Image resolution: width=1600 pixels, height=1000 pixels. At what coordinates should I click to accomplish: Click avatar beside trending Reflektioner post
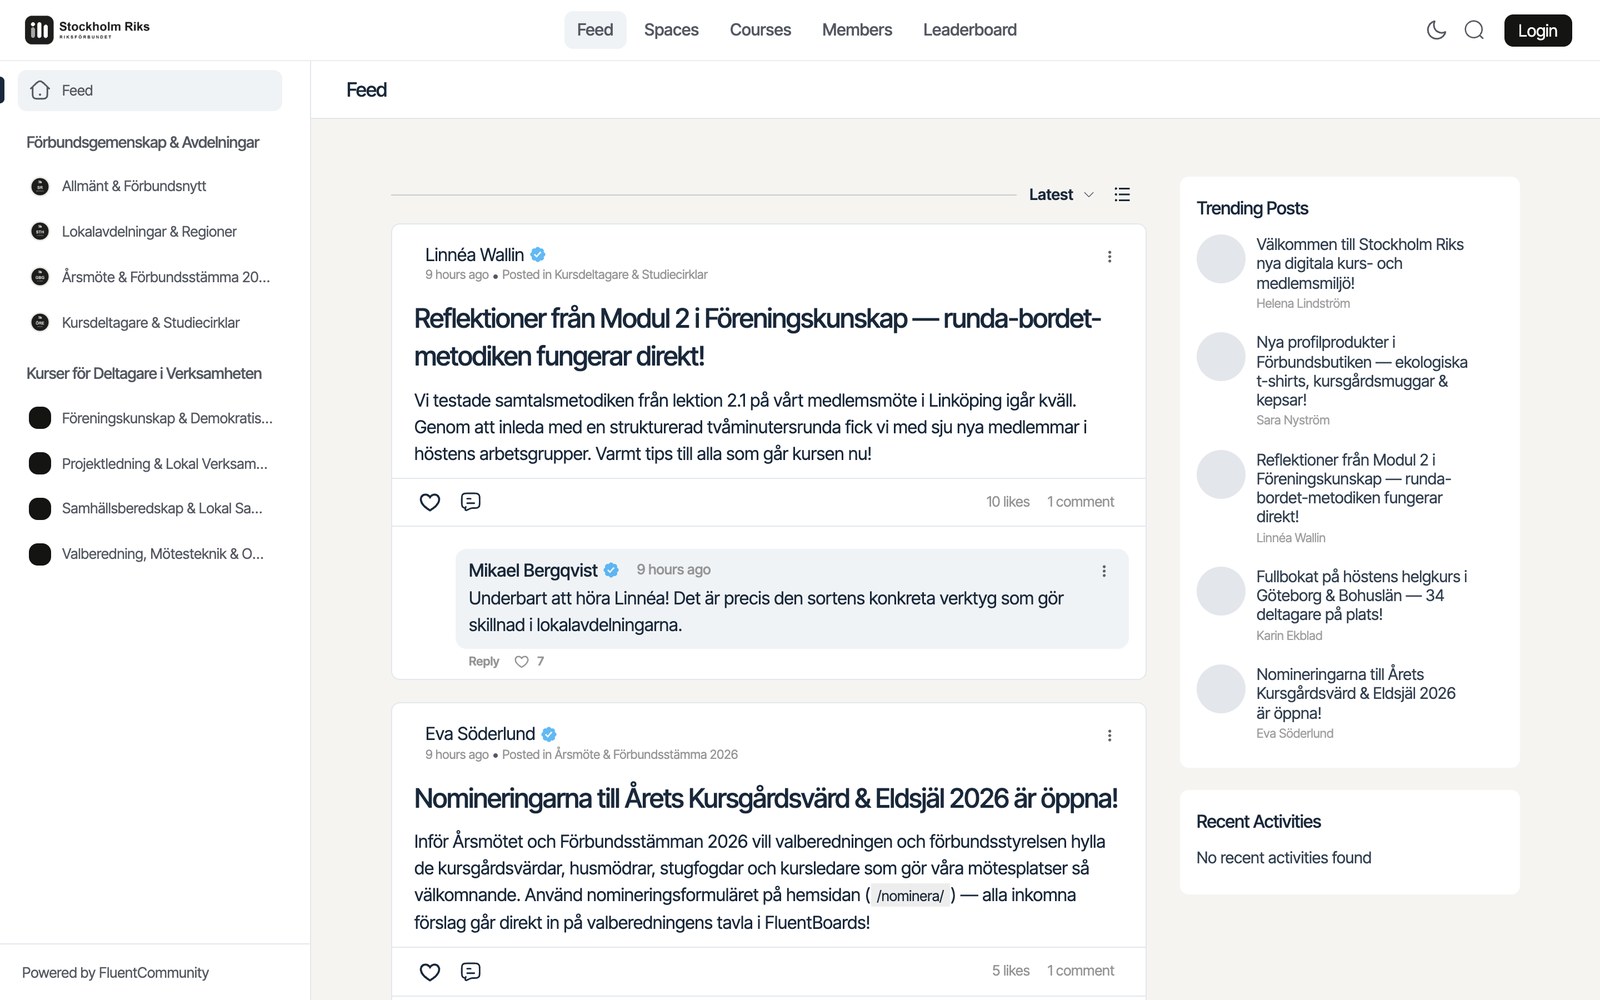point(1221,474)
